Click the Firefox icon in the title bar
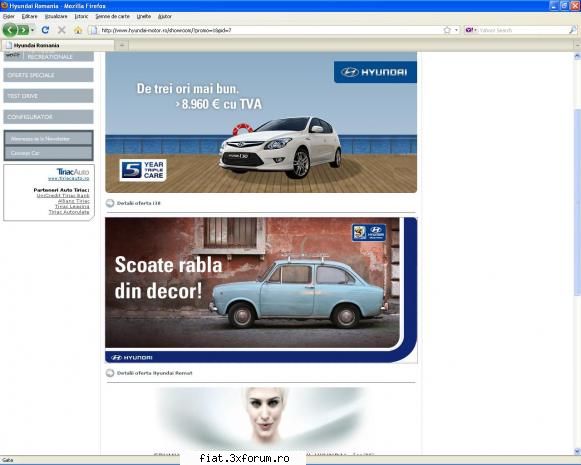Viewport: 581px width, 465px height. pos(4,6)
